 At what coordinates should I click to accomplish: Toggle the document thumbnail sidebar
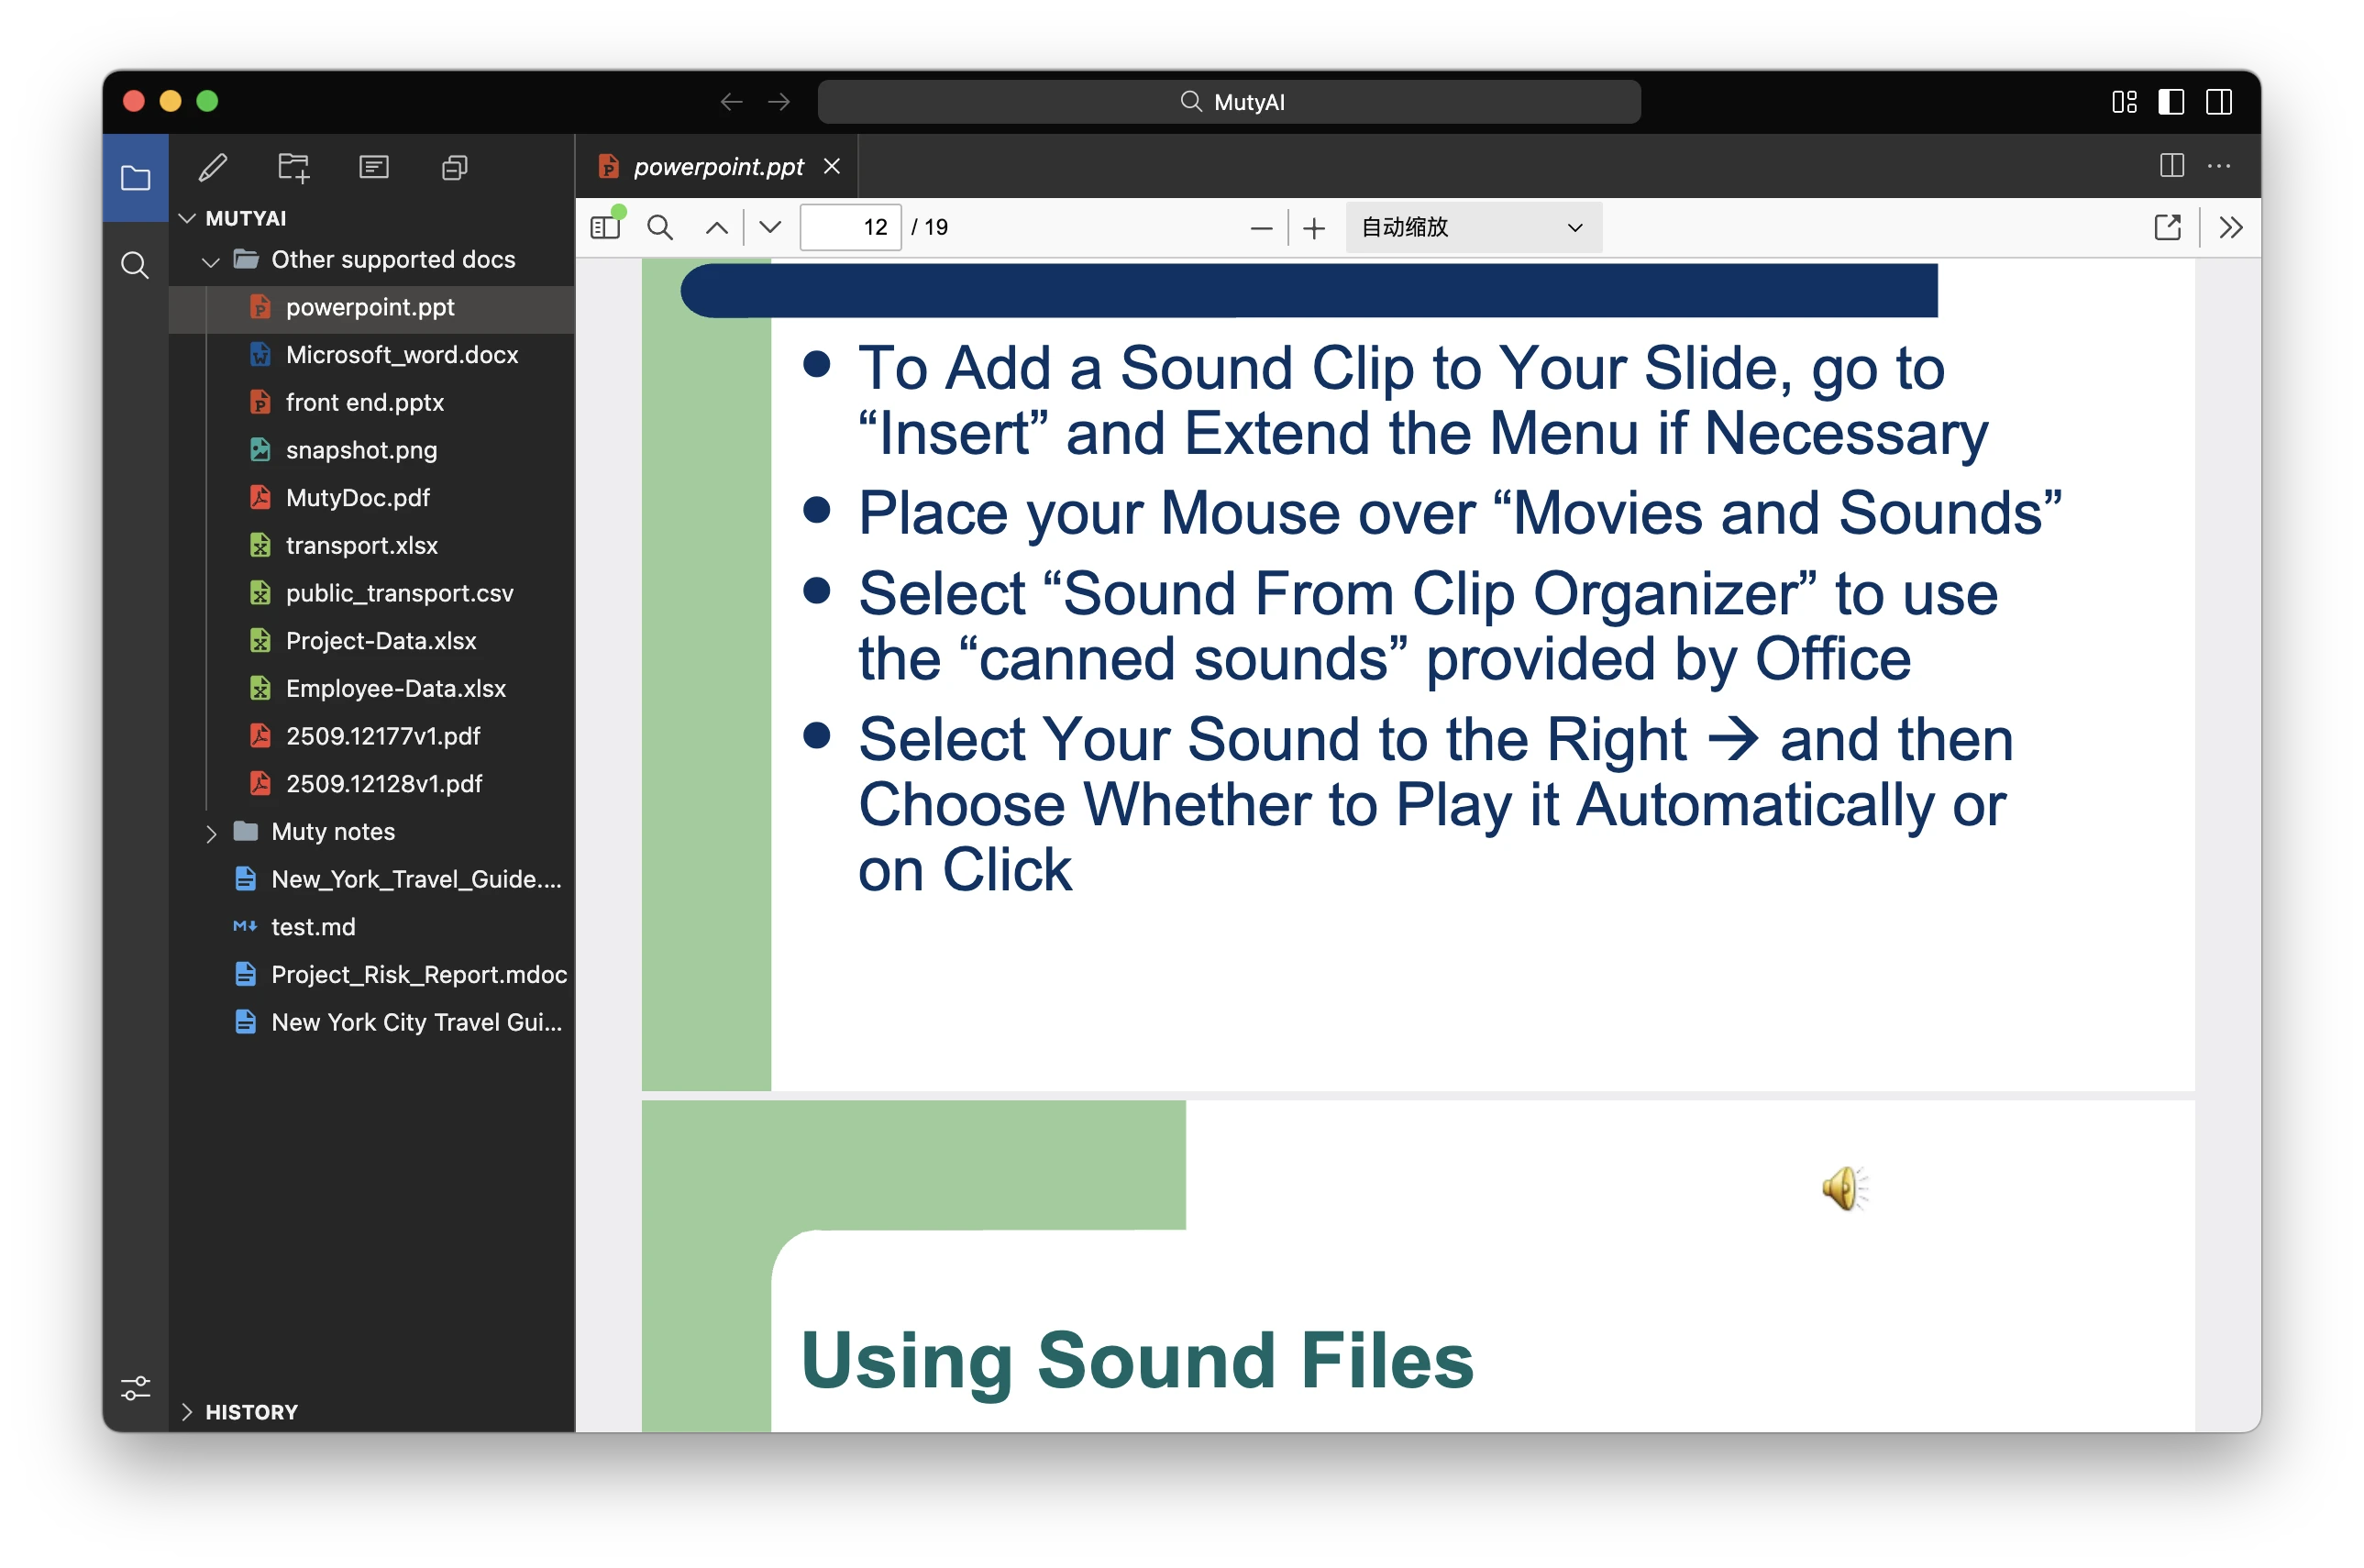point(606,227)
